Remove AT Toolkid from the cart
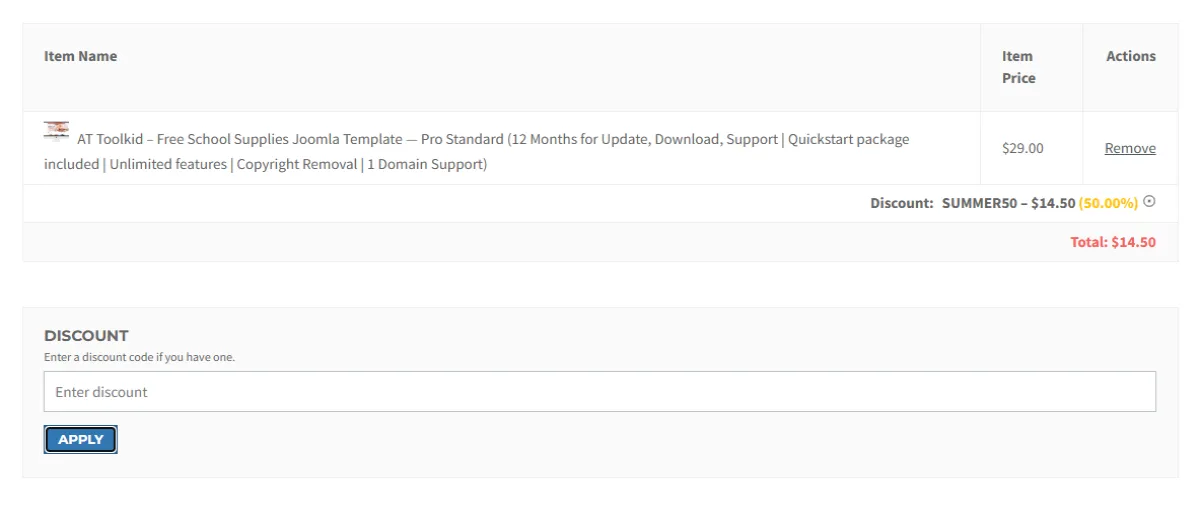The height and width of the screenshot is (506, 1200). tap(1130, 148)
